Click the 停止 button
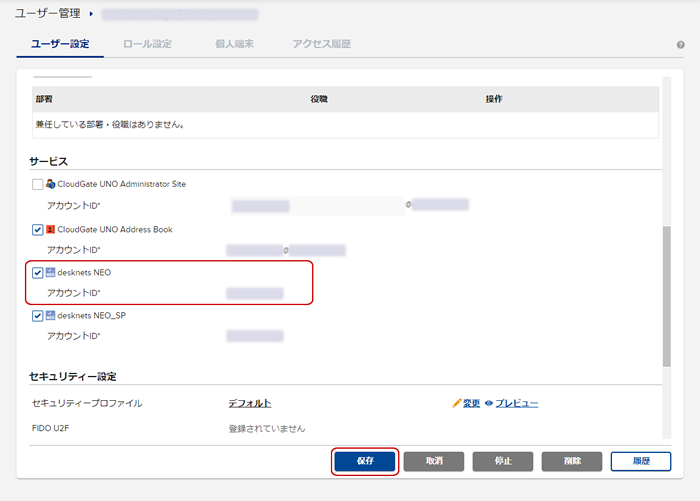 point(503,461)
